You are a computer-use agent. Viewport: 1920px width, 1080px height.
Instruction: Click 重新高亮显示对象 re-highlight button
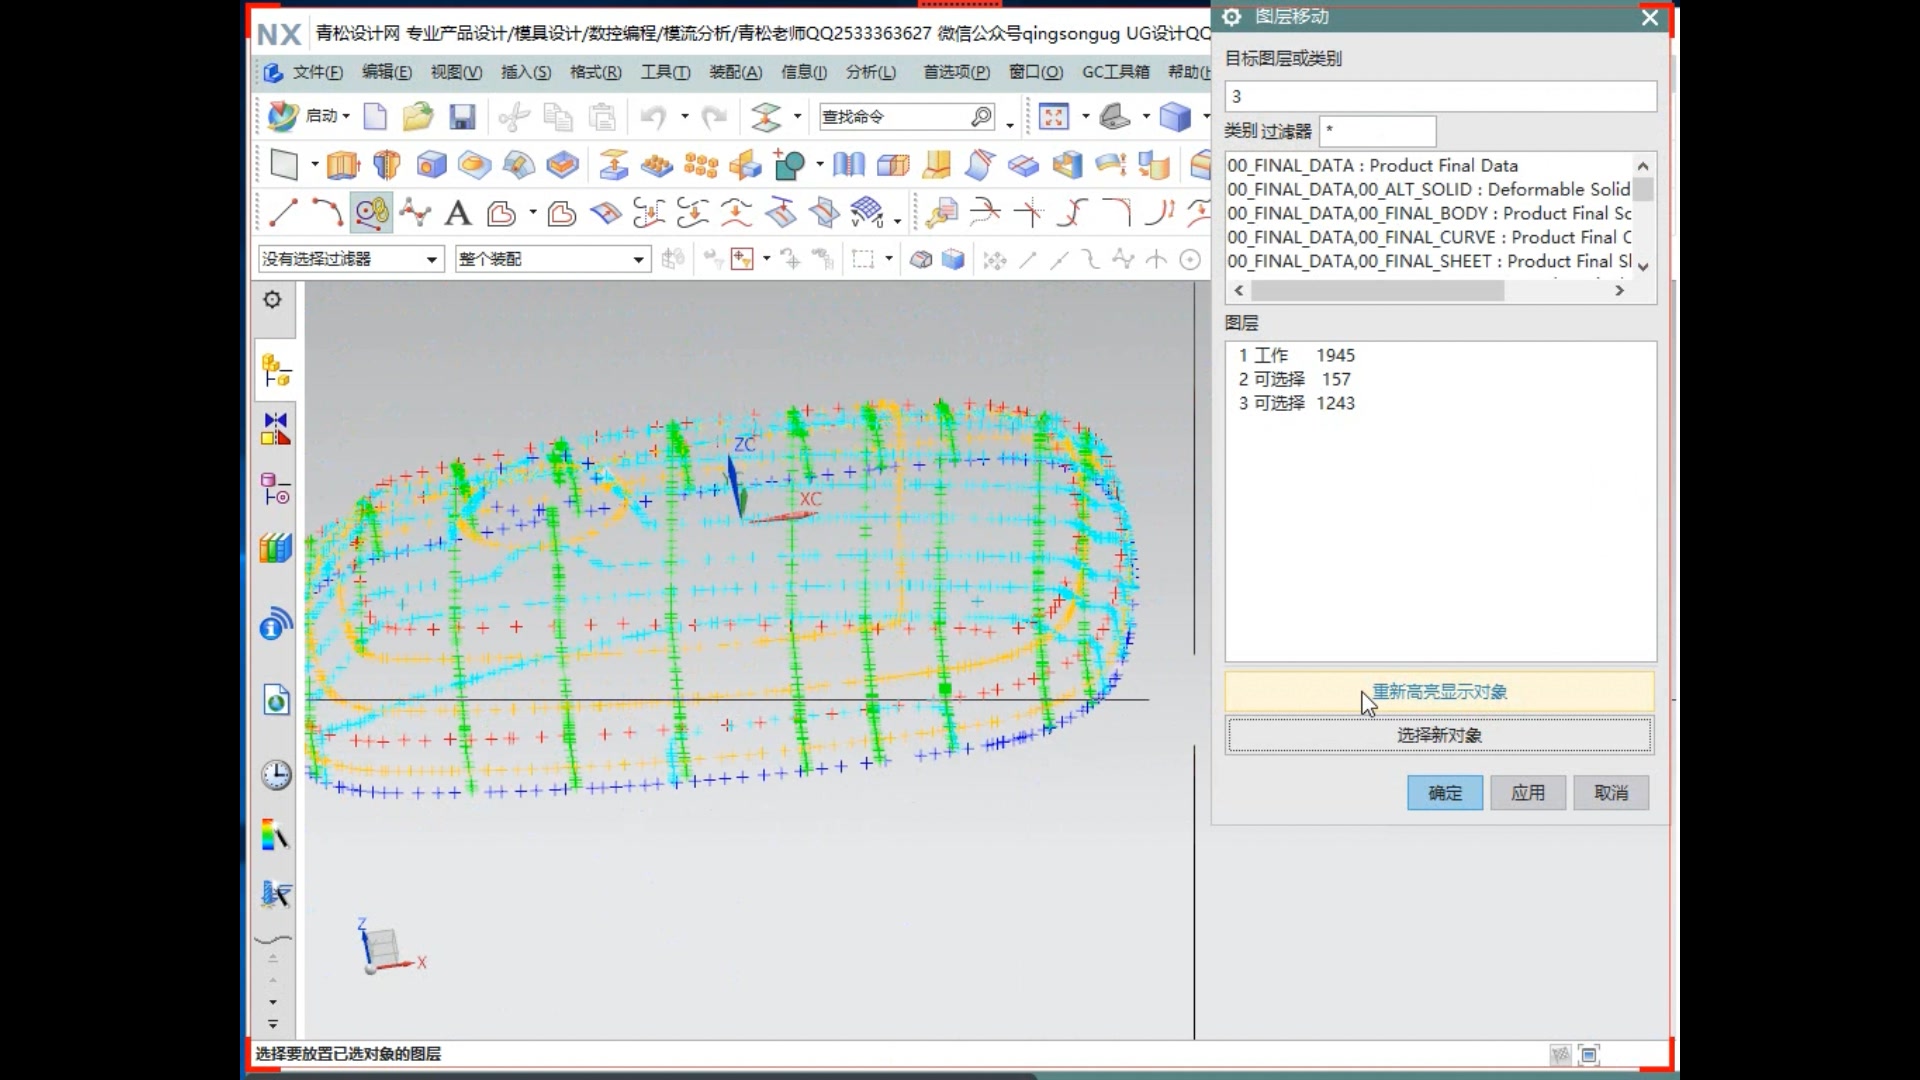(1439, 691)
